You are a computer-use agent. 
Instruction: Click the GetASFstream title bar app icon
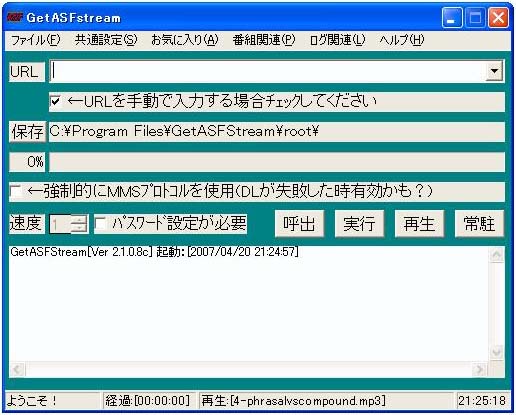14,17
